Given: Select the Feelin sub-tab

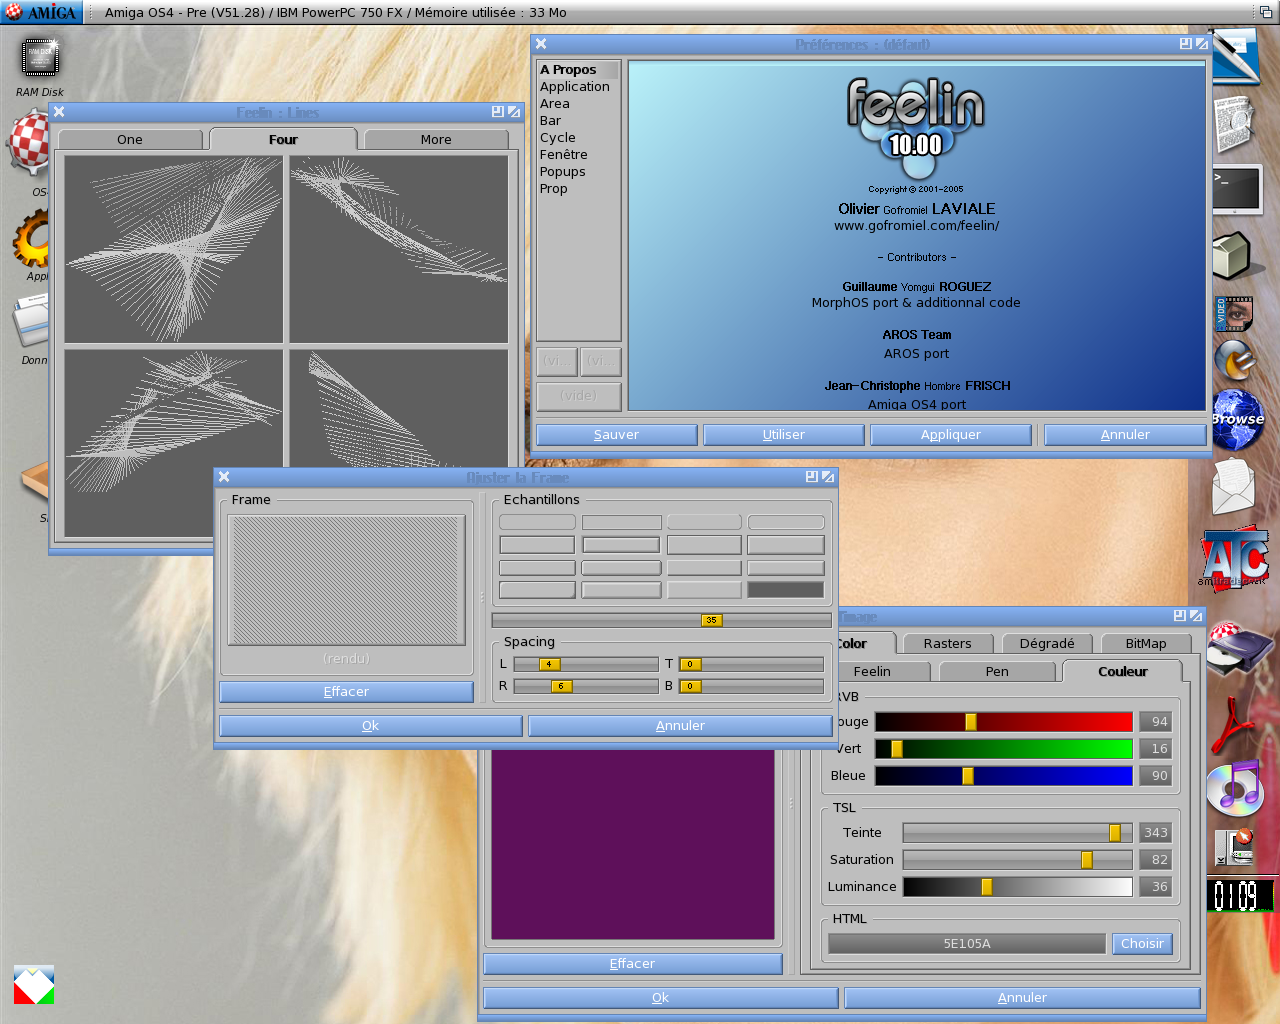Looking at the screenshot, I should pyautogui.click(x=872, y=672).
